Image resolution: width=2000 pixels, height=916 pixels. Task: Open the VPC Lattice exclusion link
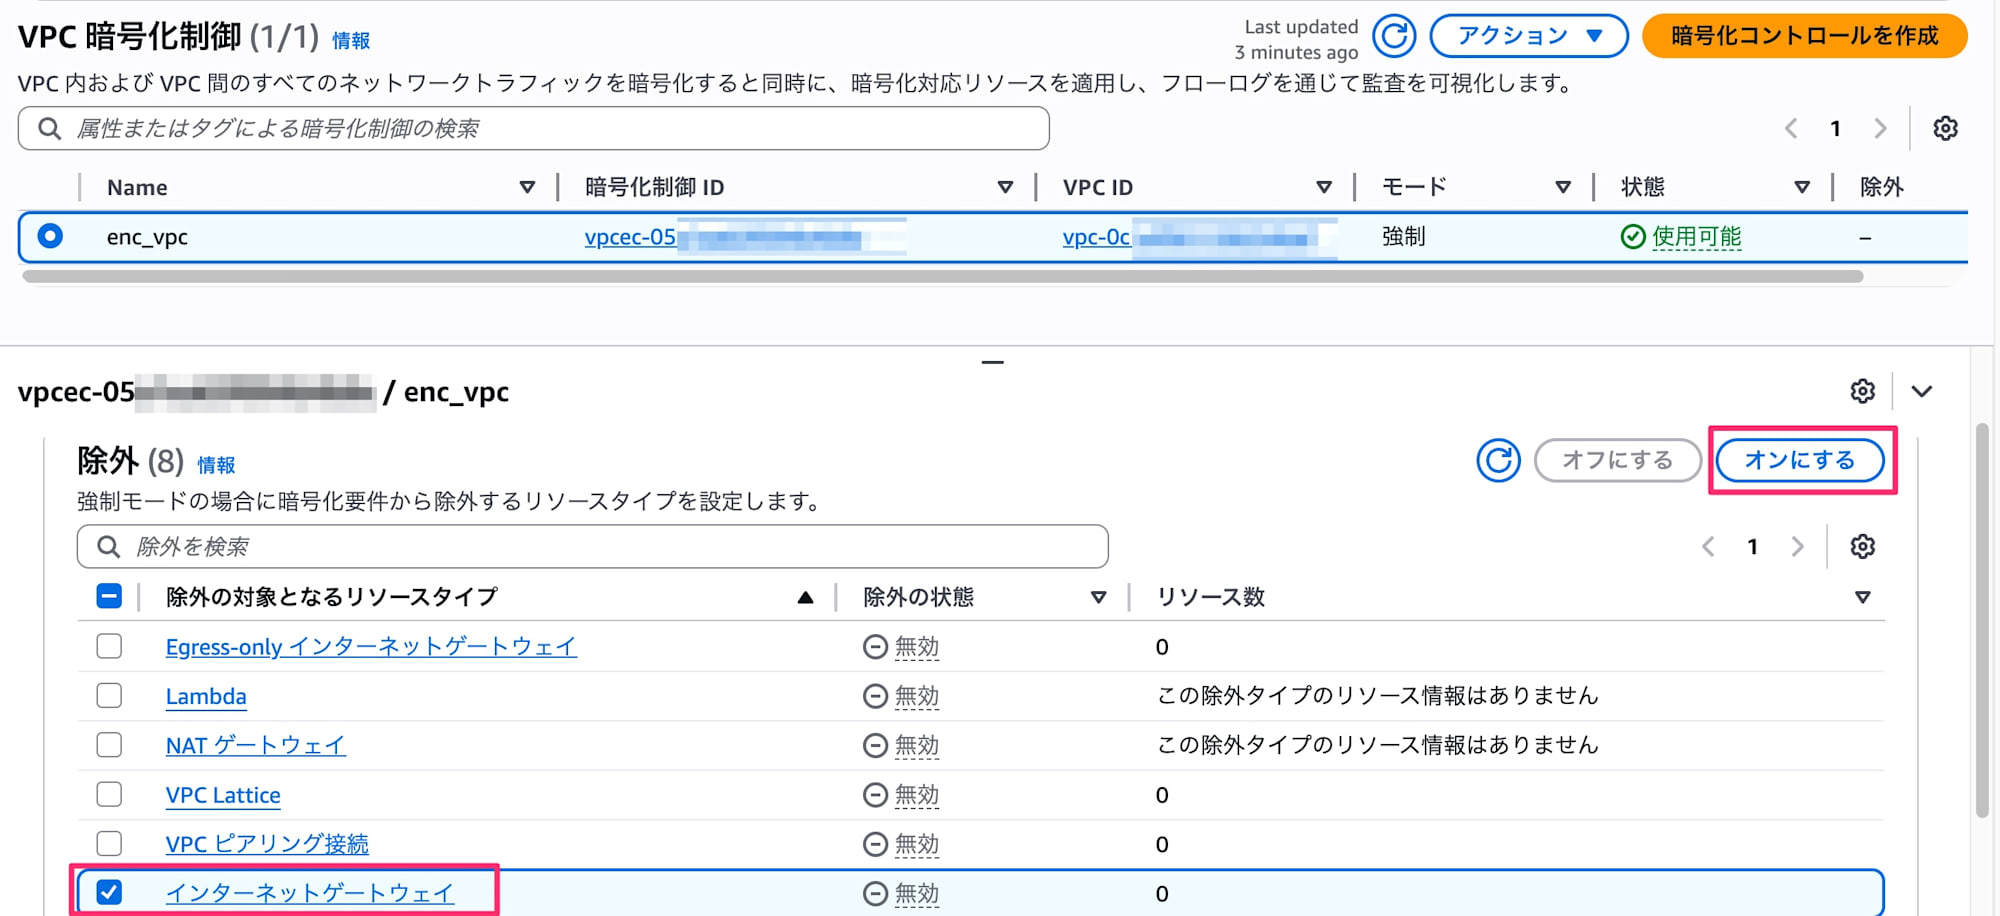click(x=223, y=794)
